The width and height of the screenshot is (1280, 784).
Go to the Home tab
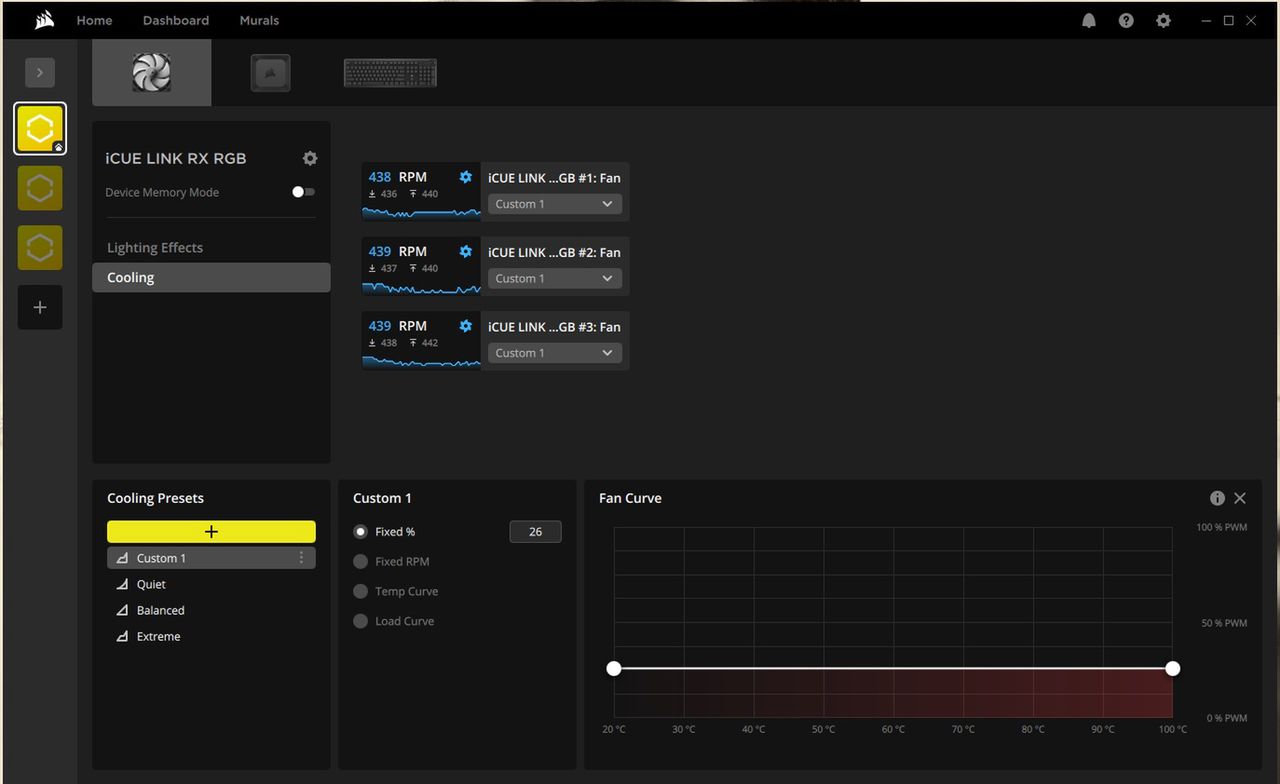pyautogui.click(x=94, y=20)
